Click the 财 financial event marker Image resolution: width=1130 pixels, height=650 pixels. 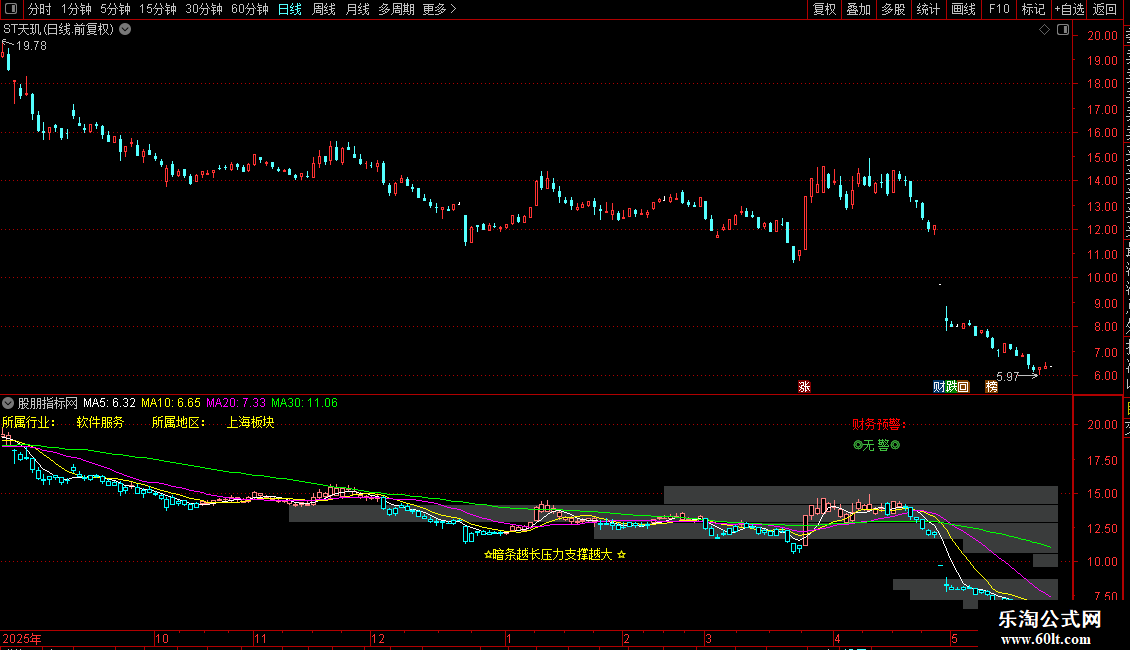(x=938, y=387)
